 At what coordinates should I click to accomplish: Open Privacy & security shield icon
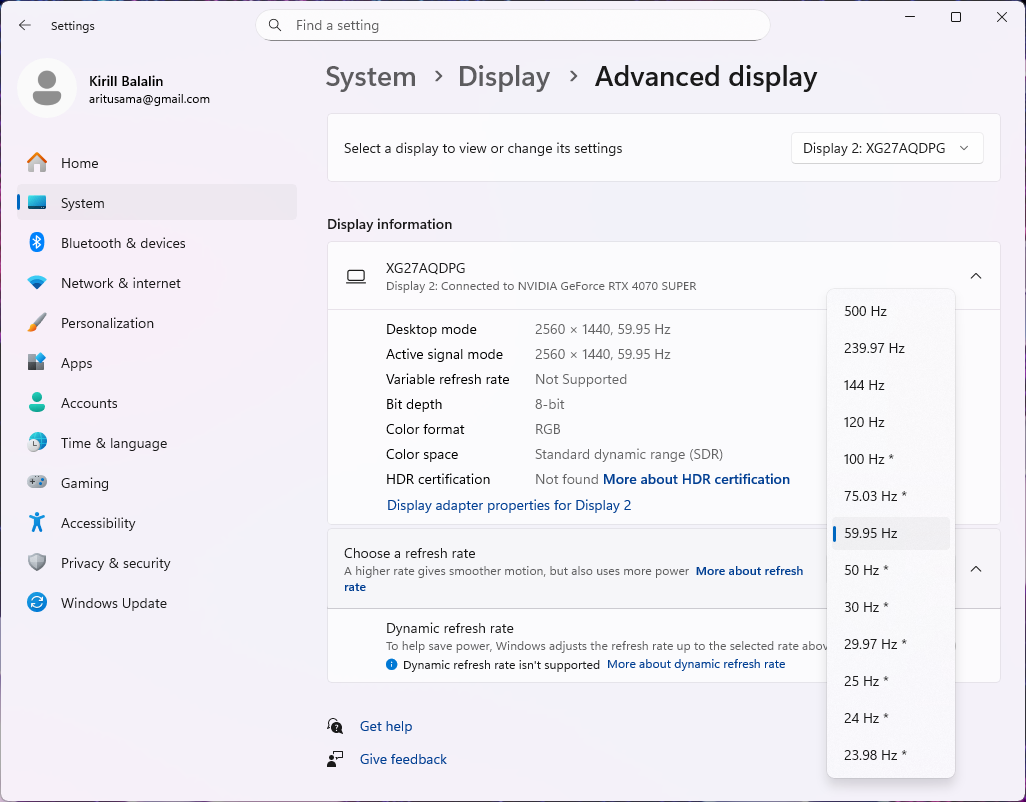pyautogui.click(x=37, y=563)
